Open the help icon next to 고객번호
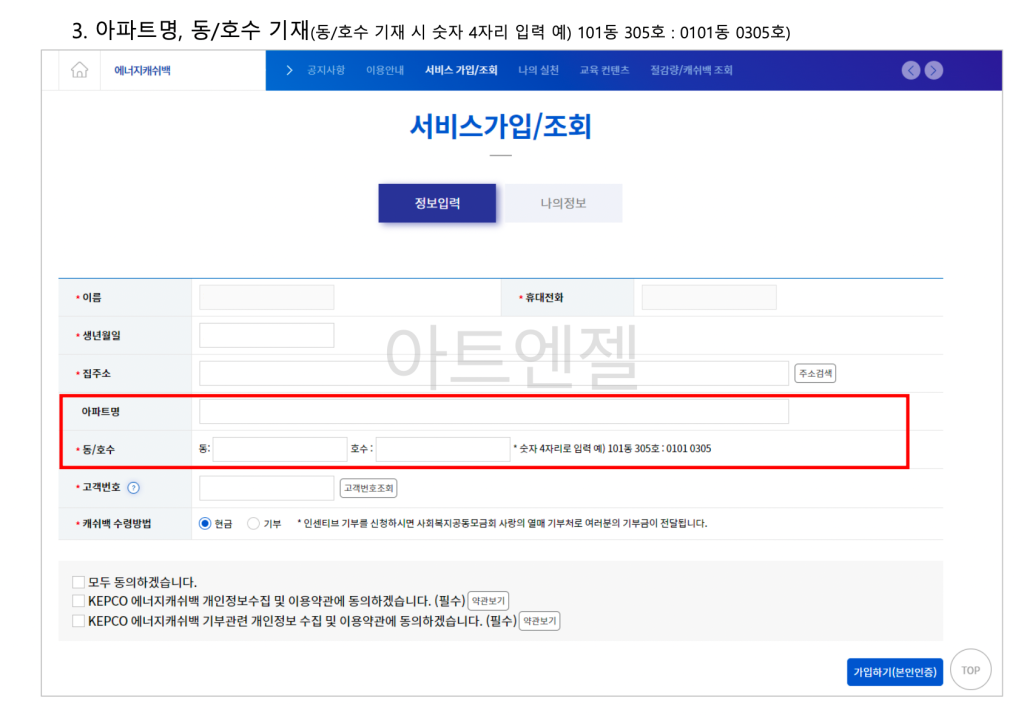Viewport: 1024px width, 715px height. click(135, 488)
